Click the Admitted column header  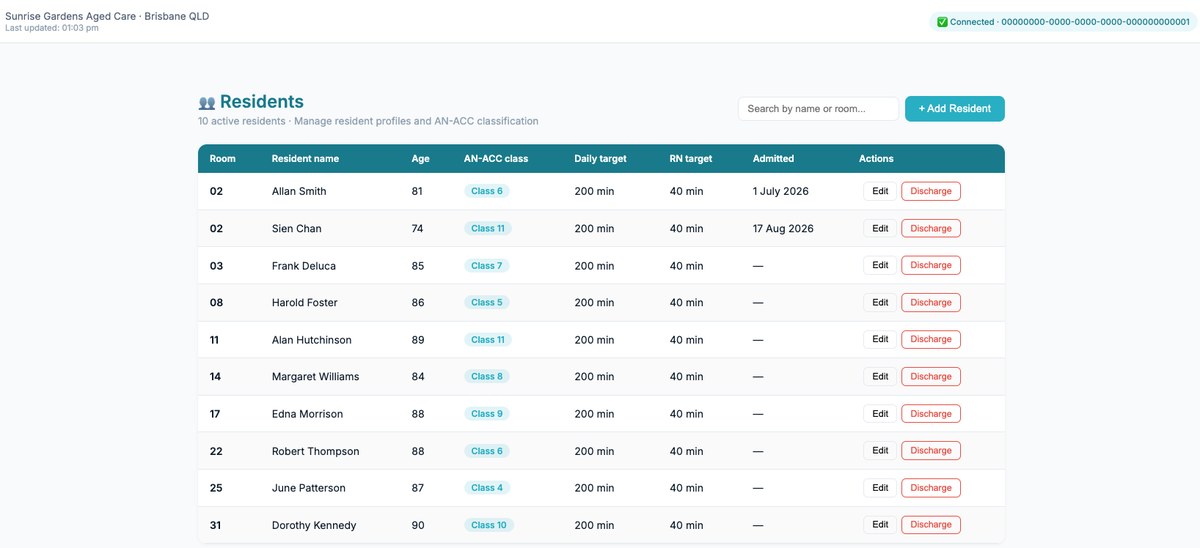click(773, 158)
